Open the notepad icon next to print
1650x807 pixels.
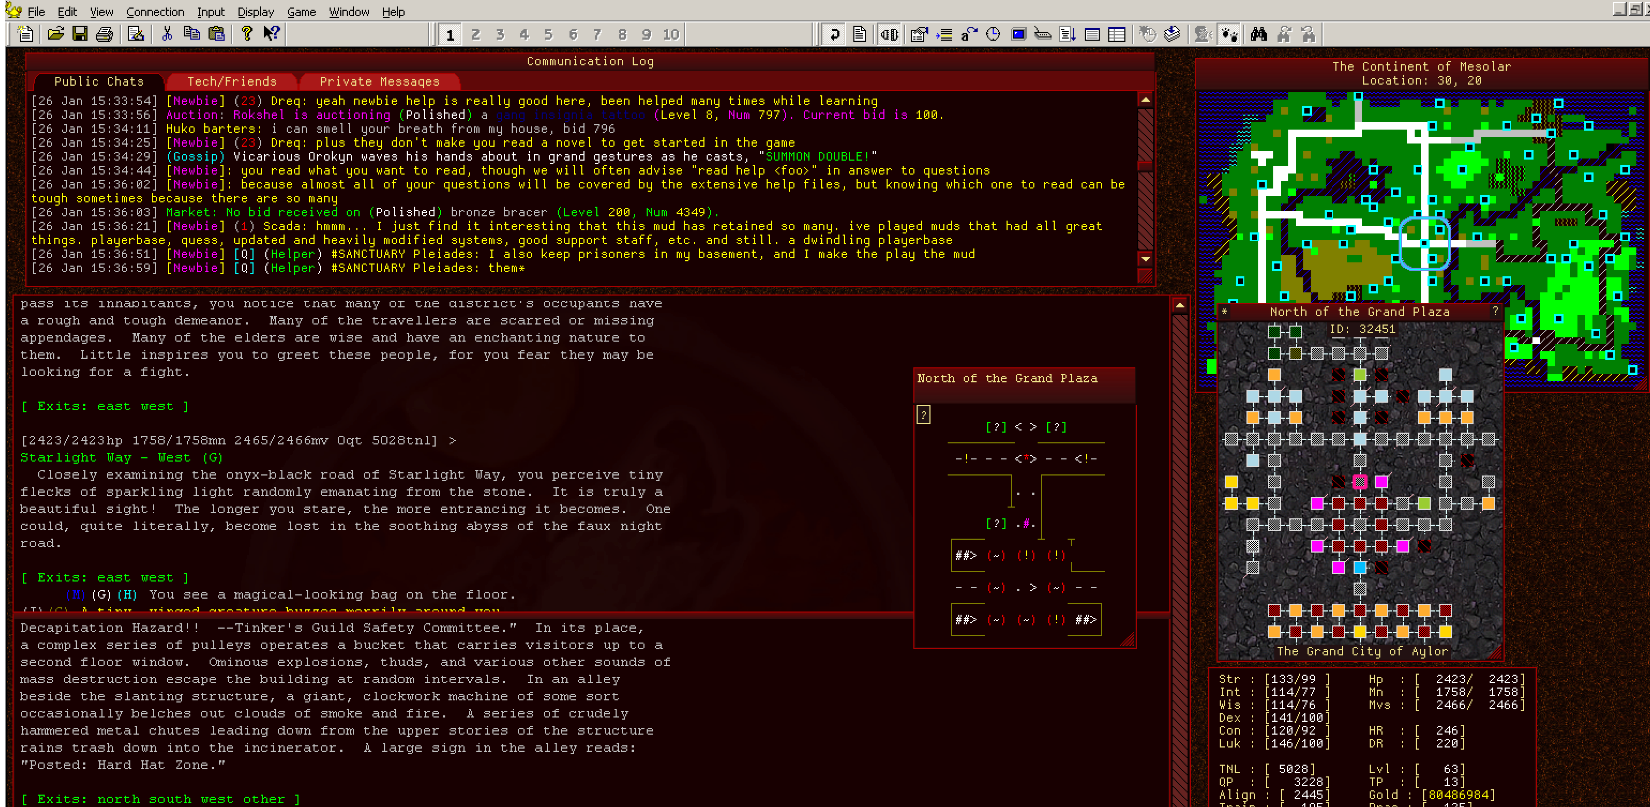(x=136, y=34)
